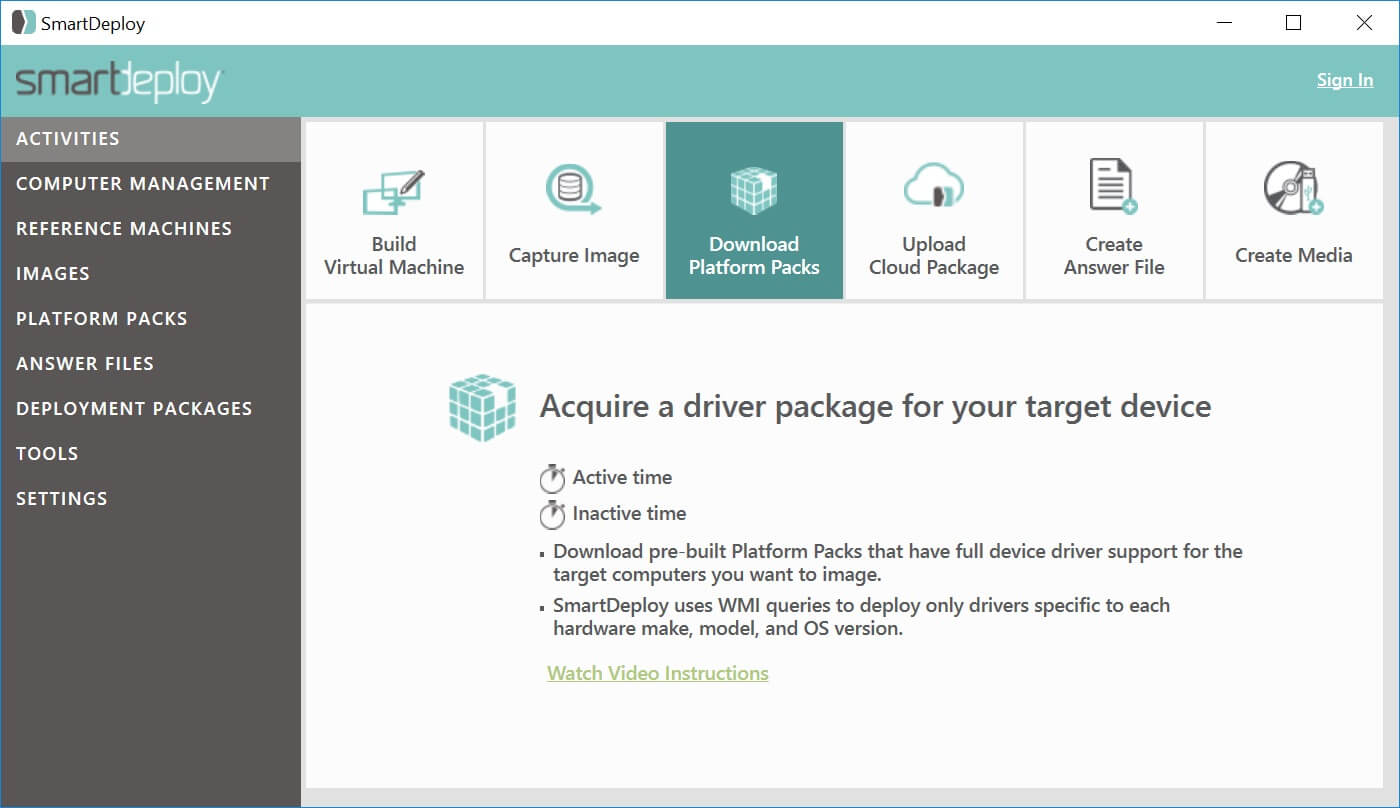Open the Watch Video Instructions link
Viewport: 1400px width, 808px height.
pos(657,673)
